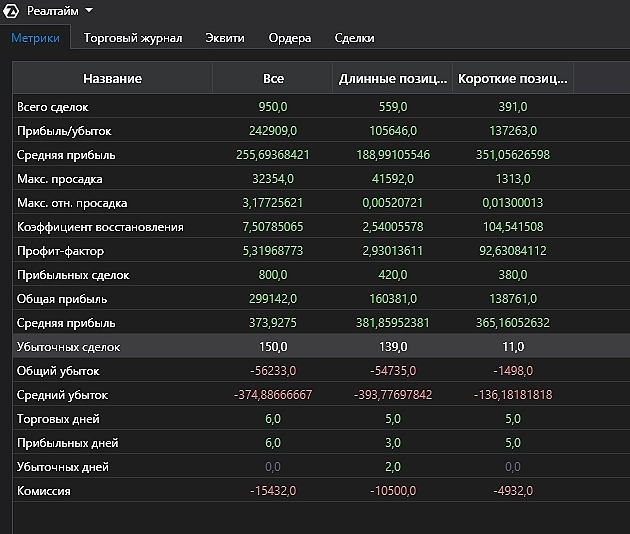
Task: Click the application logo icon
Action: (12, 10)
